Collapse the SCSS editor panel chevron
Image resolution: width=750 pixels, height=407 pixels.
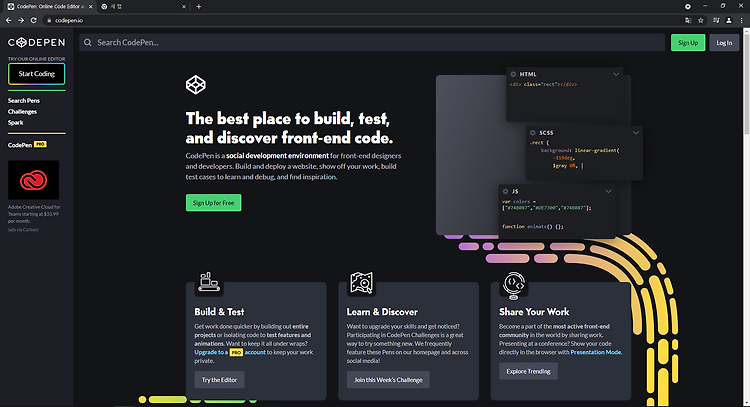pos(636,132)
